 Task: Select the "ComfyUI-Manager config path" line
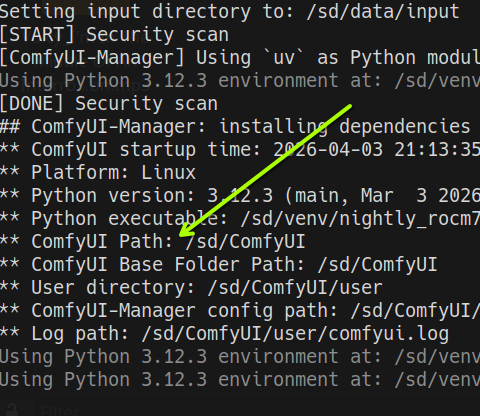(x=240, y=311)
